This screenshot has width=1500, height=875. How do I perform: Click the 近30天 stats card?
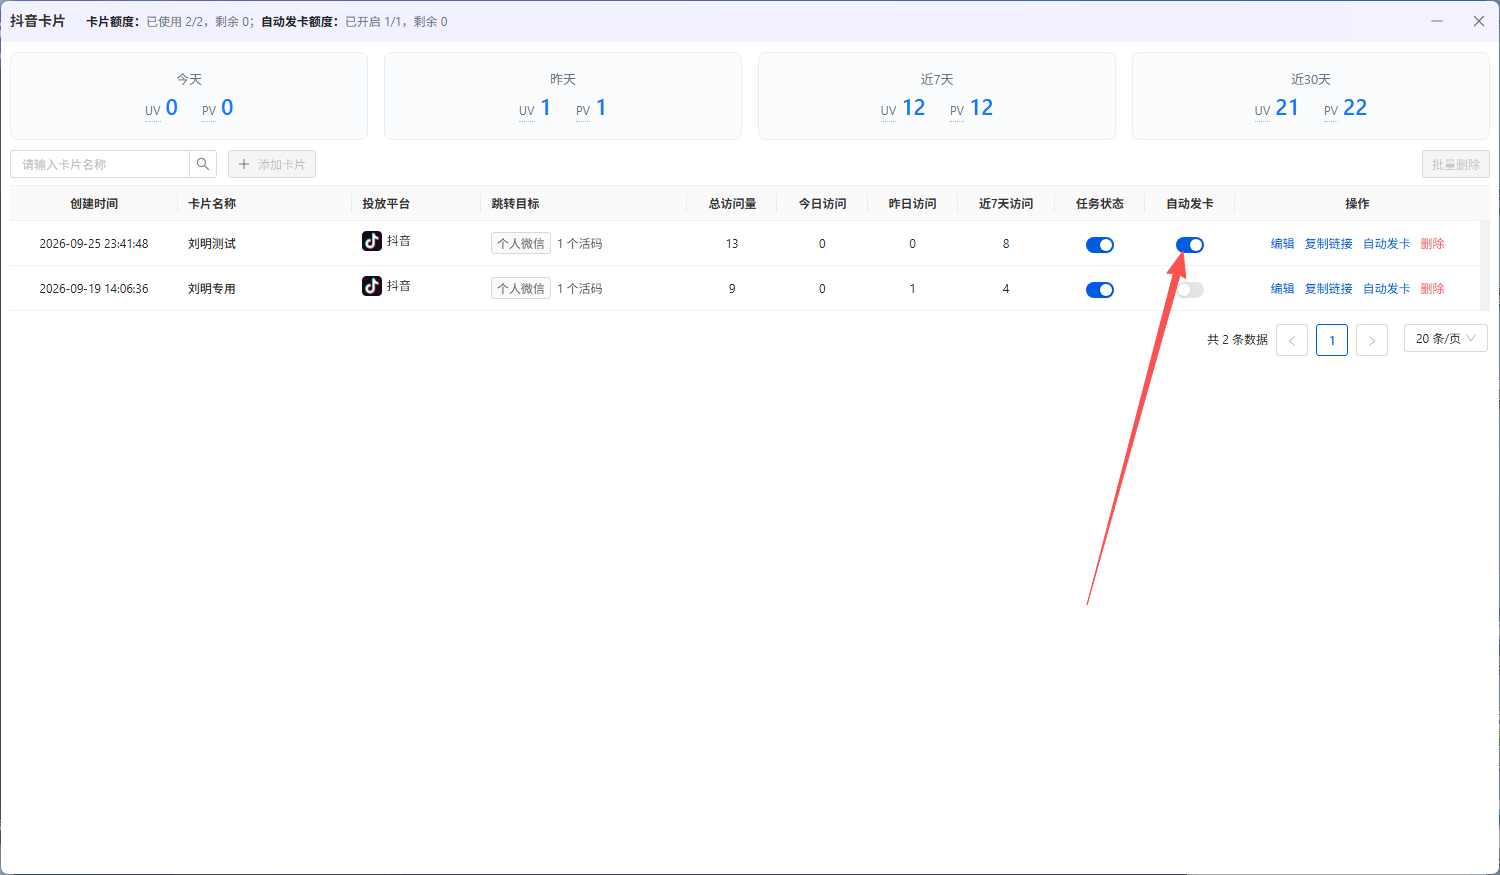1311,96
